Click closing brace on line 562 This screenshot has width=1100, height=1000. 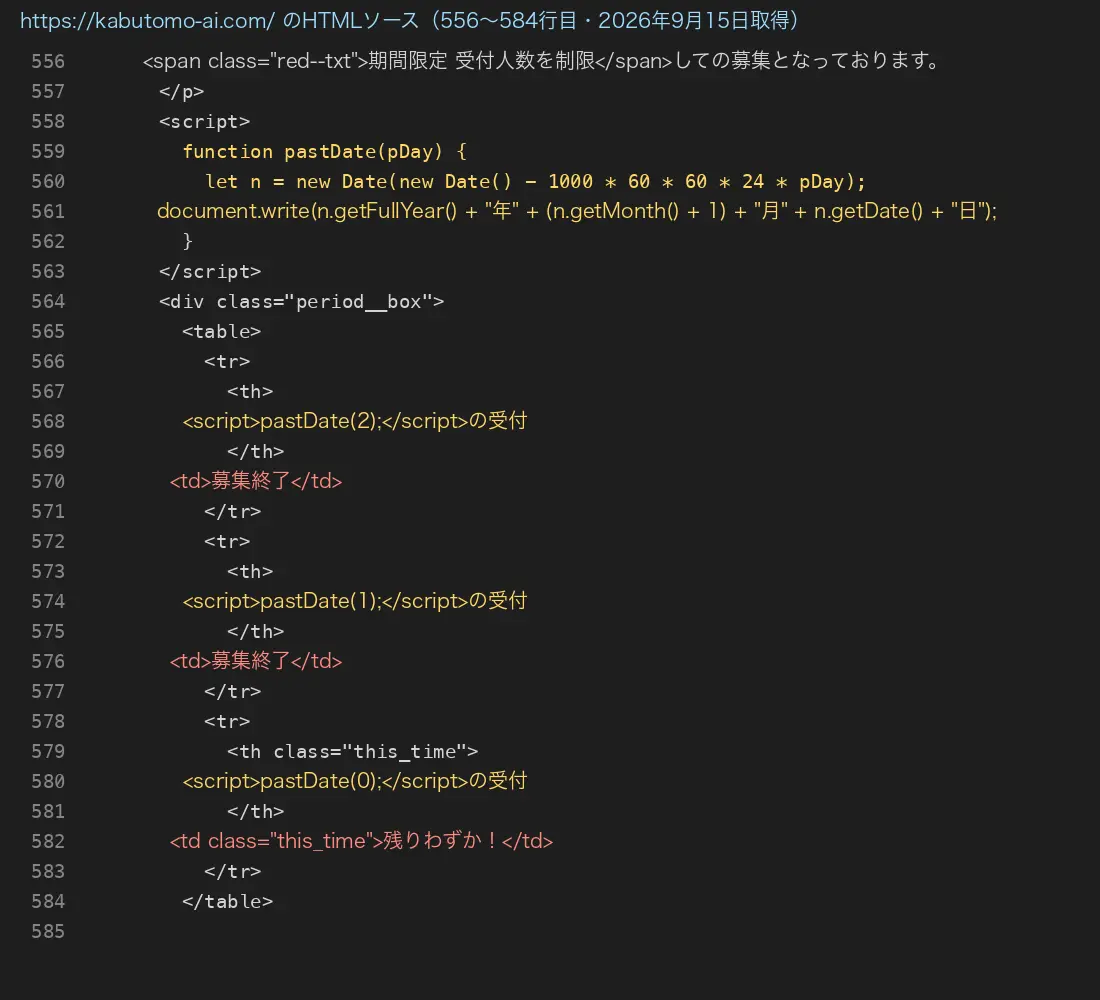pyautogui.click(x=187, y=241)
